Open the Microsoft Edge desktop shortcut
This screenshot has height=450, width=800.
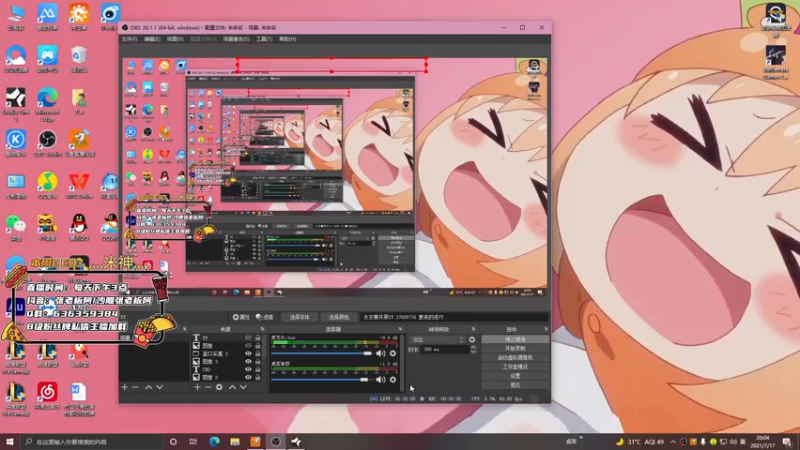[x=47, y=104]
